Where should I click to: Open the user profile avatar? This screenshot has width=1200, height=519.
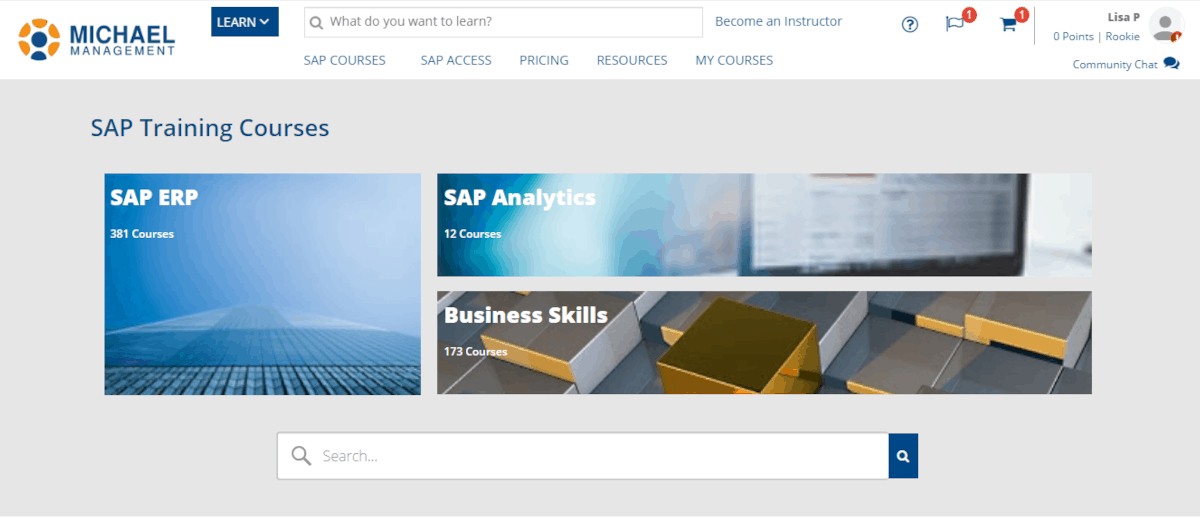pyautogui.click(x=1165, y=25)
